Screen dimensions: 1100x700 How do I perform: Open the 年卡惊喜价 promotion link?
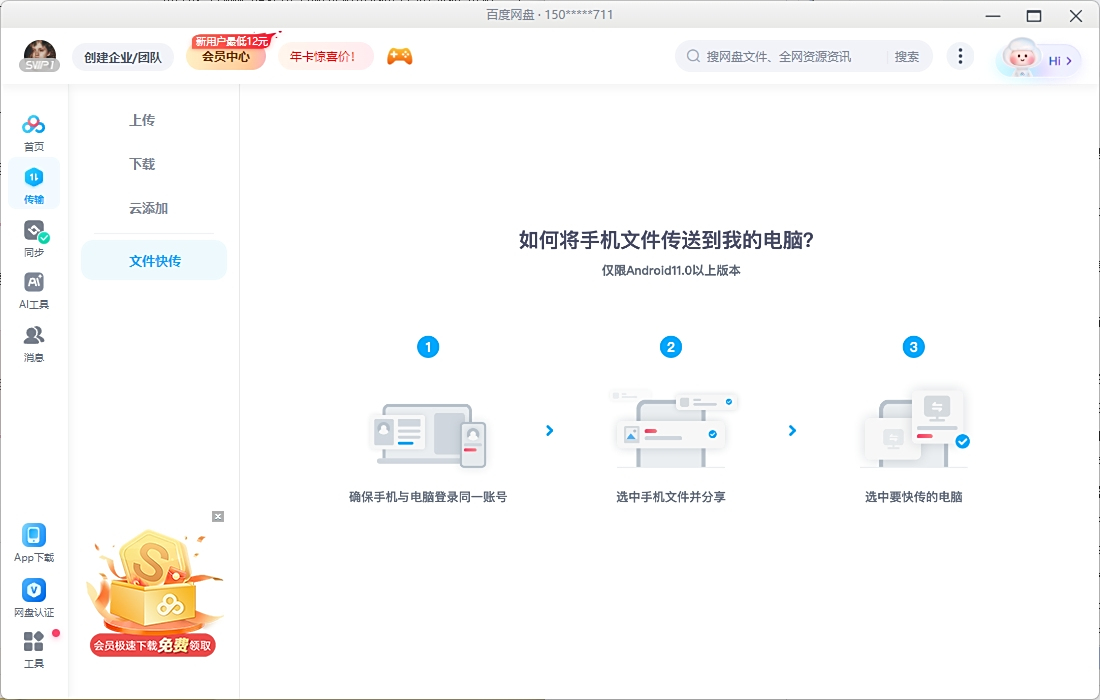click(322, 55)
